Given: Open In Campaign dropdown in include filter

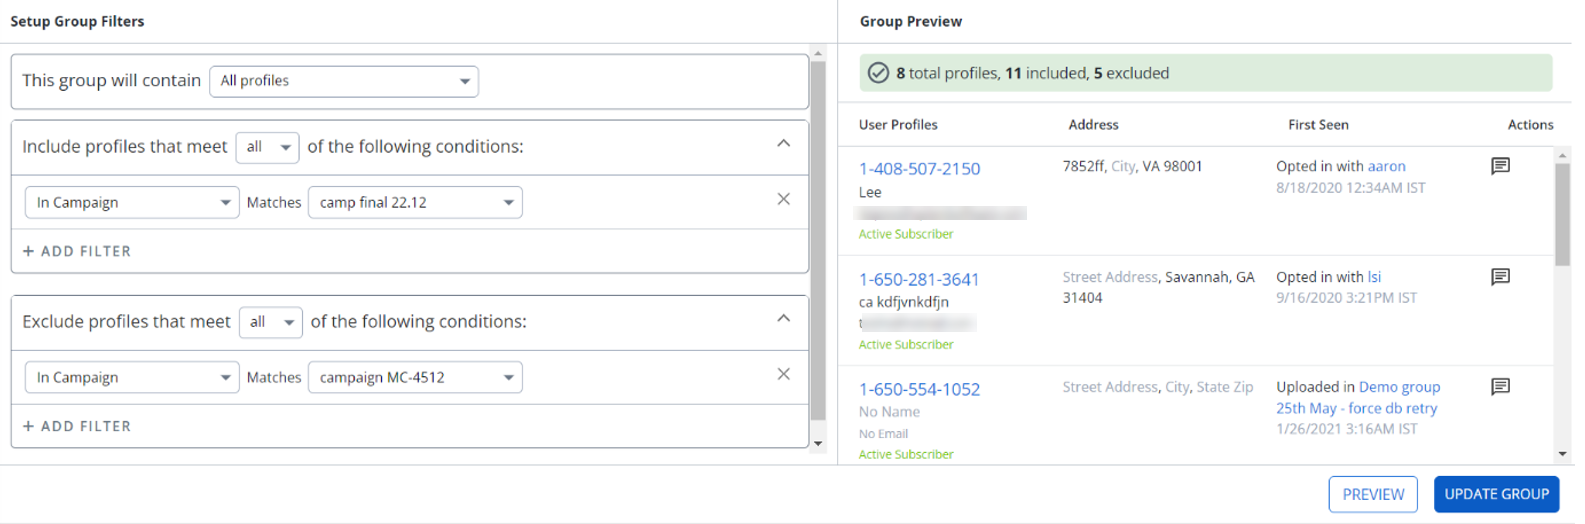Looking at the screenshot, I should point(132,203).
